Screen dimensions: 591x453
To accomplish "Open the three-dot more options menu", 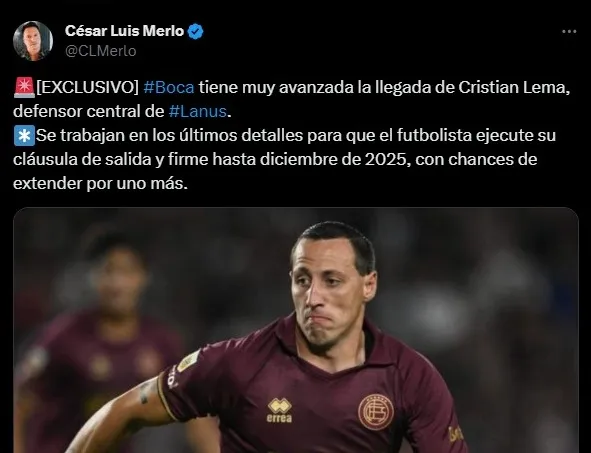I will coord(569,32).
